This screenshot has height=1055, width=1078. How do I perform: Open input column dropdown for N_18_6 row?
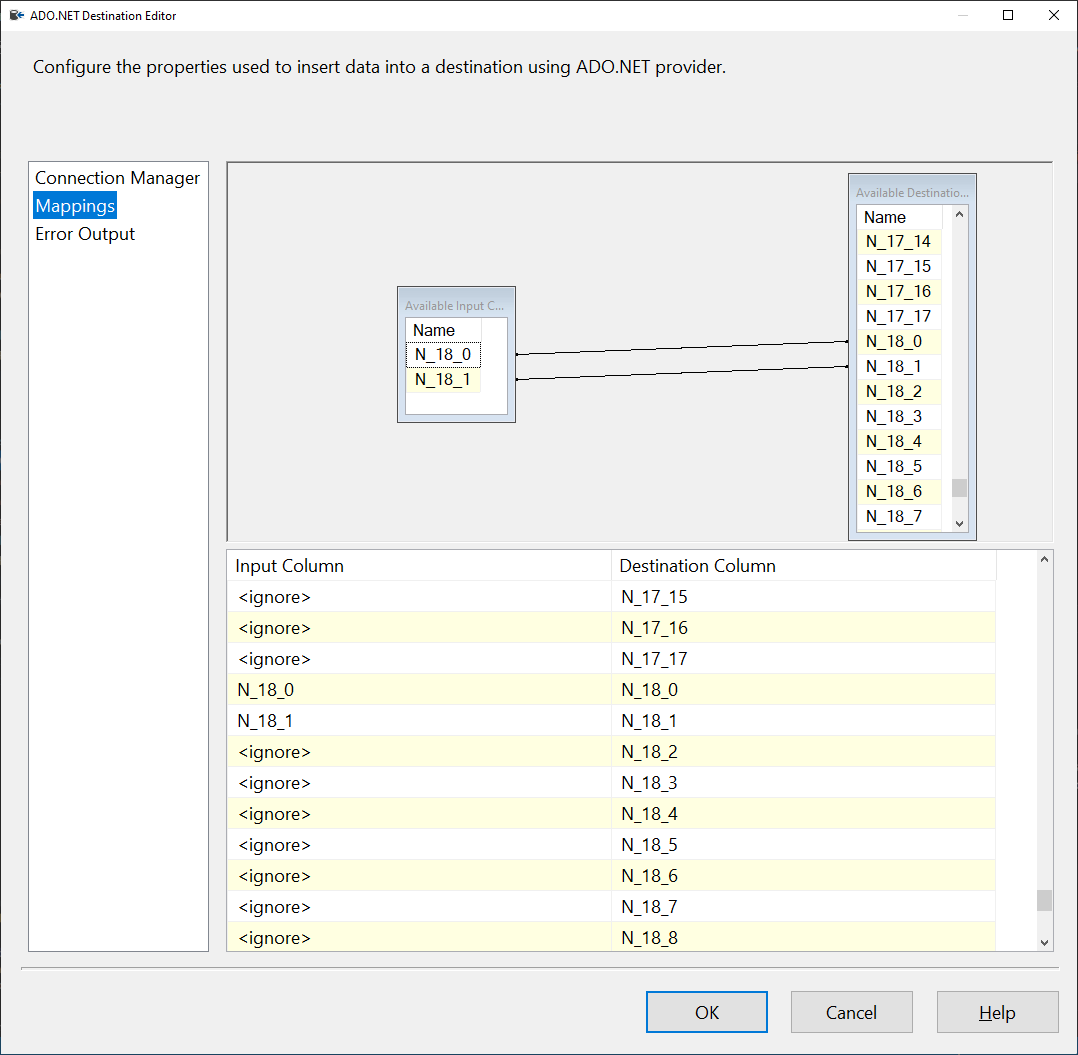tap(419, 876)
